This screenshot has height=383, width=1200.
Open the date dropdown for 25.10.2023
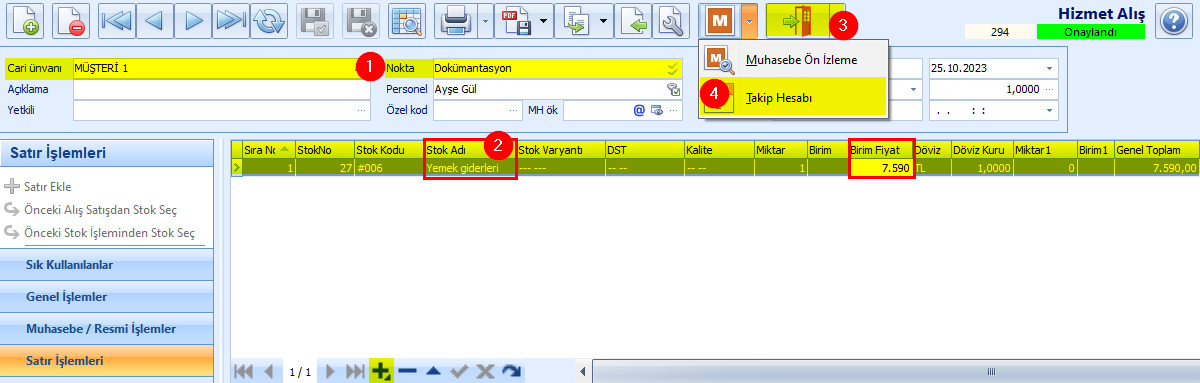tap(1049, 68)
